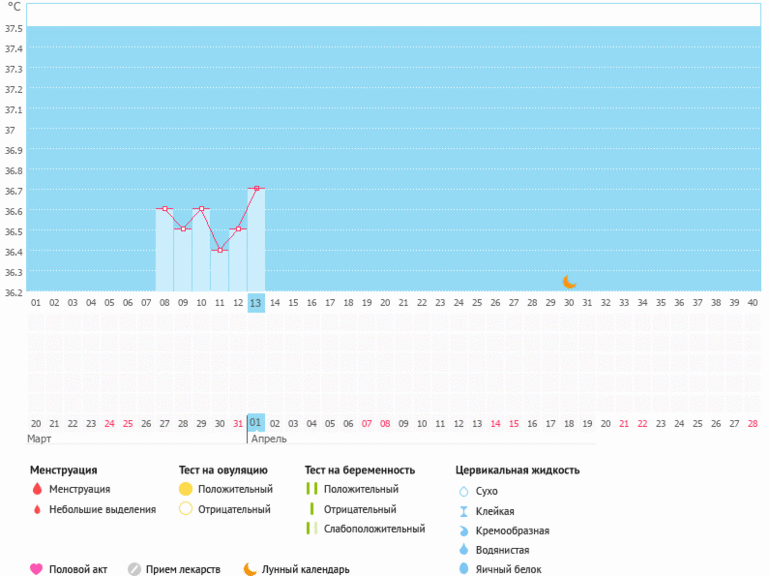The height and width of the screenshot is (576, 770).
Task: Select the empty Отрицательный ovulation test circle
Action: (185, 509)
